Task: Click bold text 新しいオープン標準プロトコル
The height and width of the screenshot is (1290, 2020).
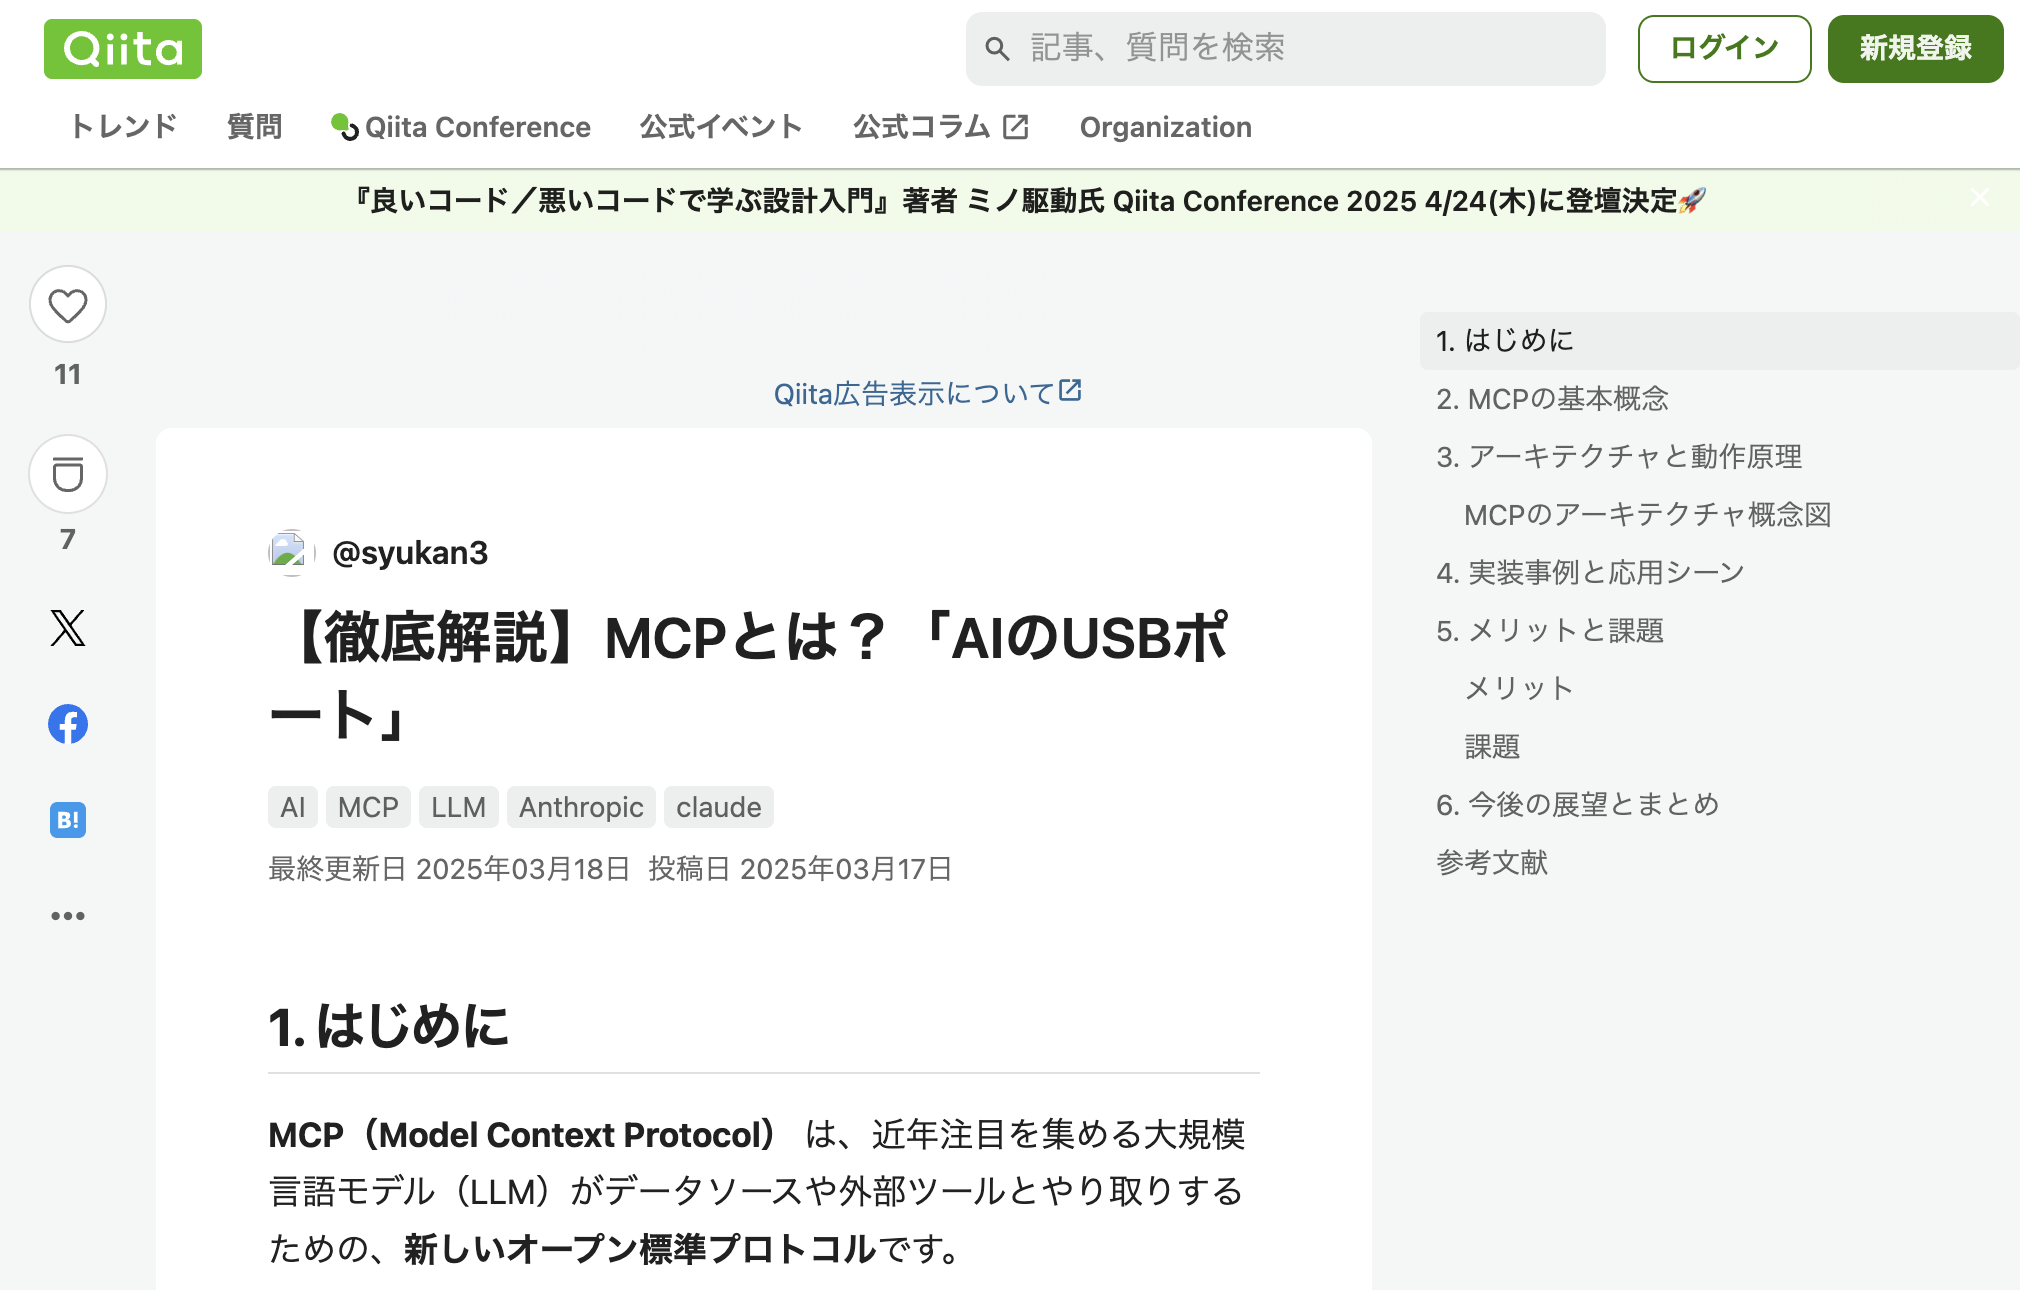Action: pos(640,1249)
